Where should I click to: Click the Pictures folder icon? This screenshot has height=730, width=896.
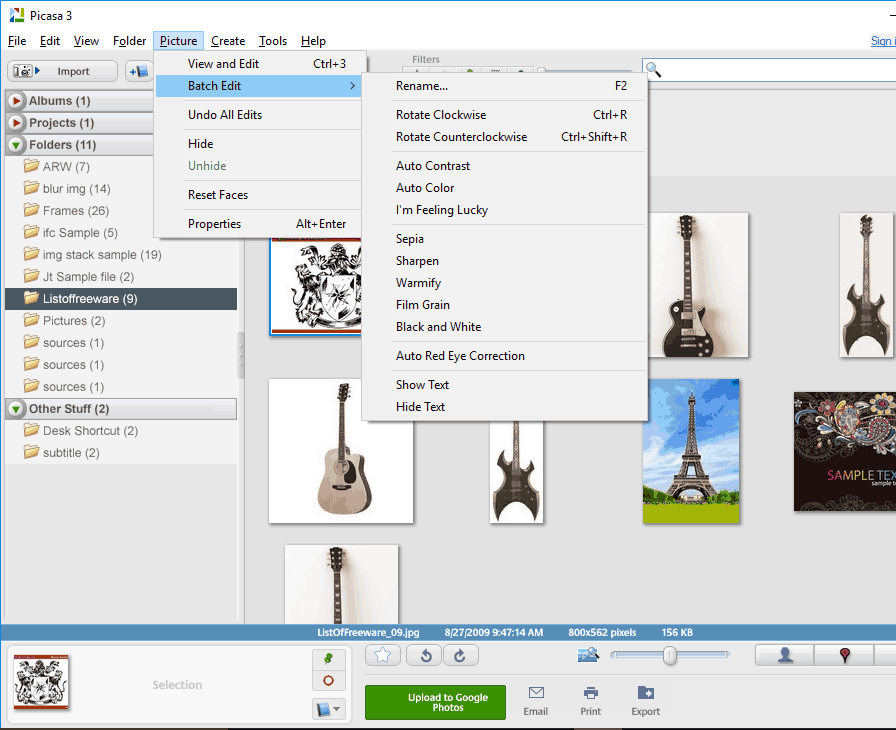[31, 320]
